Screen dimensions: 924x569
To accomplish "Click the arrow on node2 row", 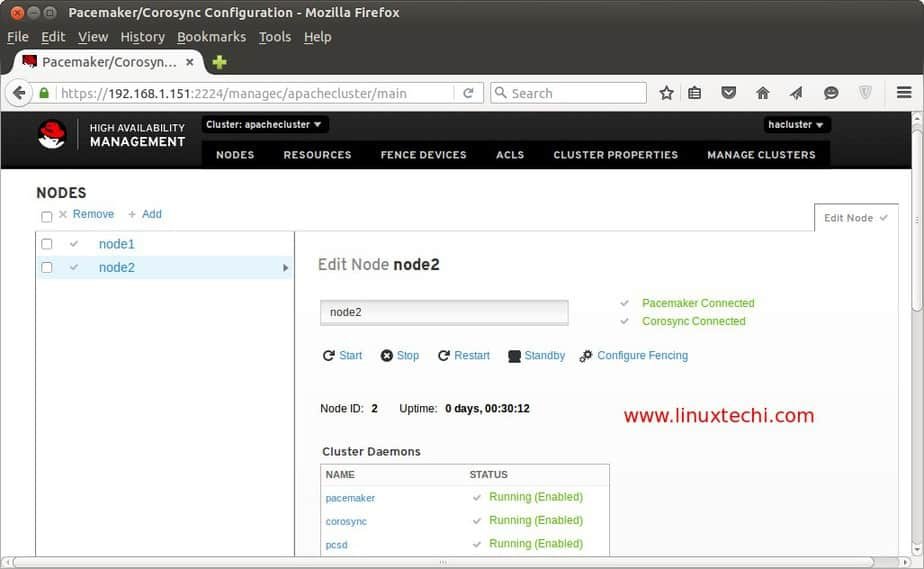I will click(x=286, y=268).
